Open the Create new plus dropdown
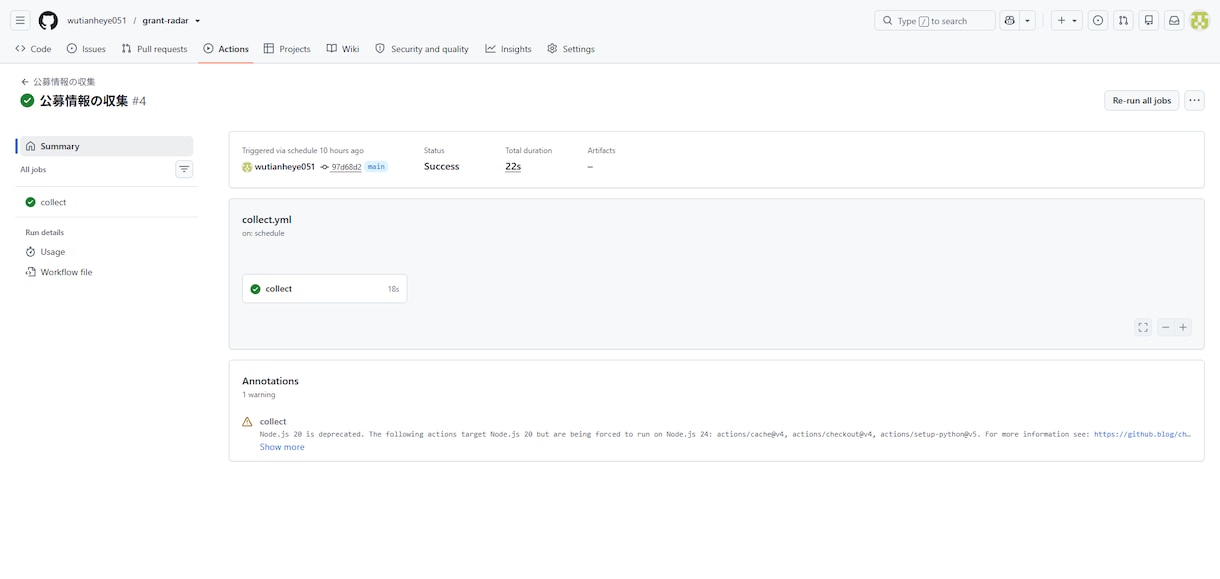 click(x=1067, y=20)
